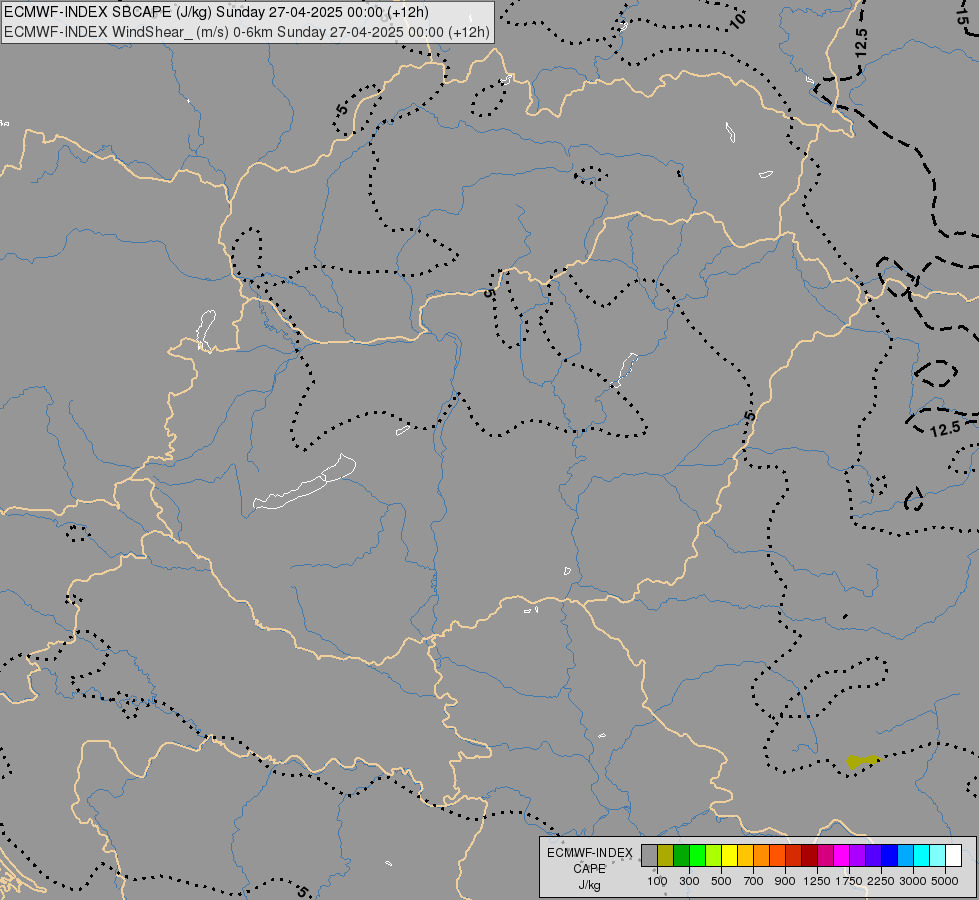This screenshot has width=979, height=900.
Task: Pick the white swatch at legend end
Action: coord(953,856)
